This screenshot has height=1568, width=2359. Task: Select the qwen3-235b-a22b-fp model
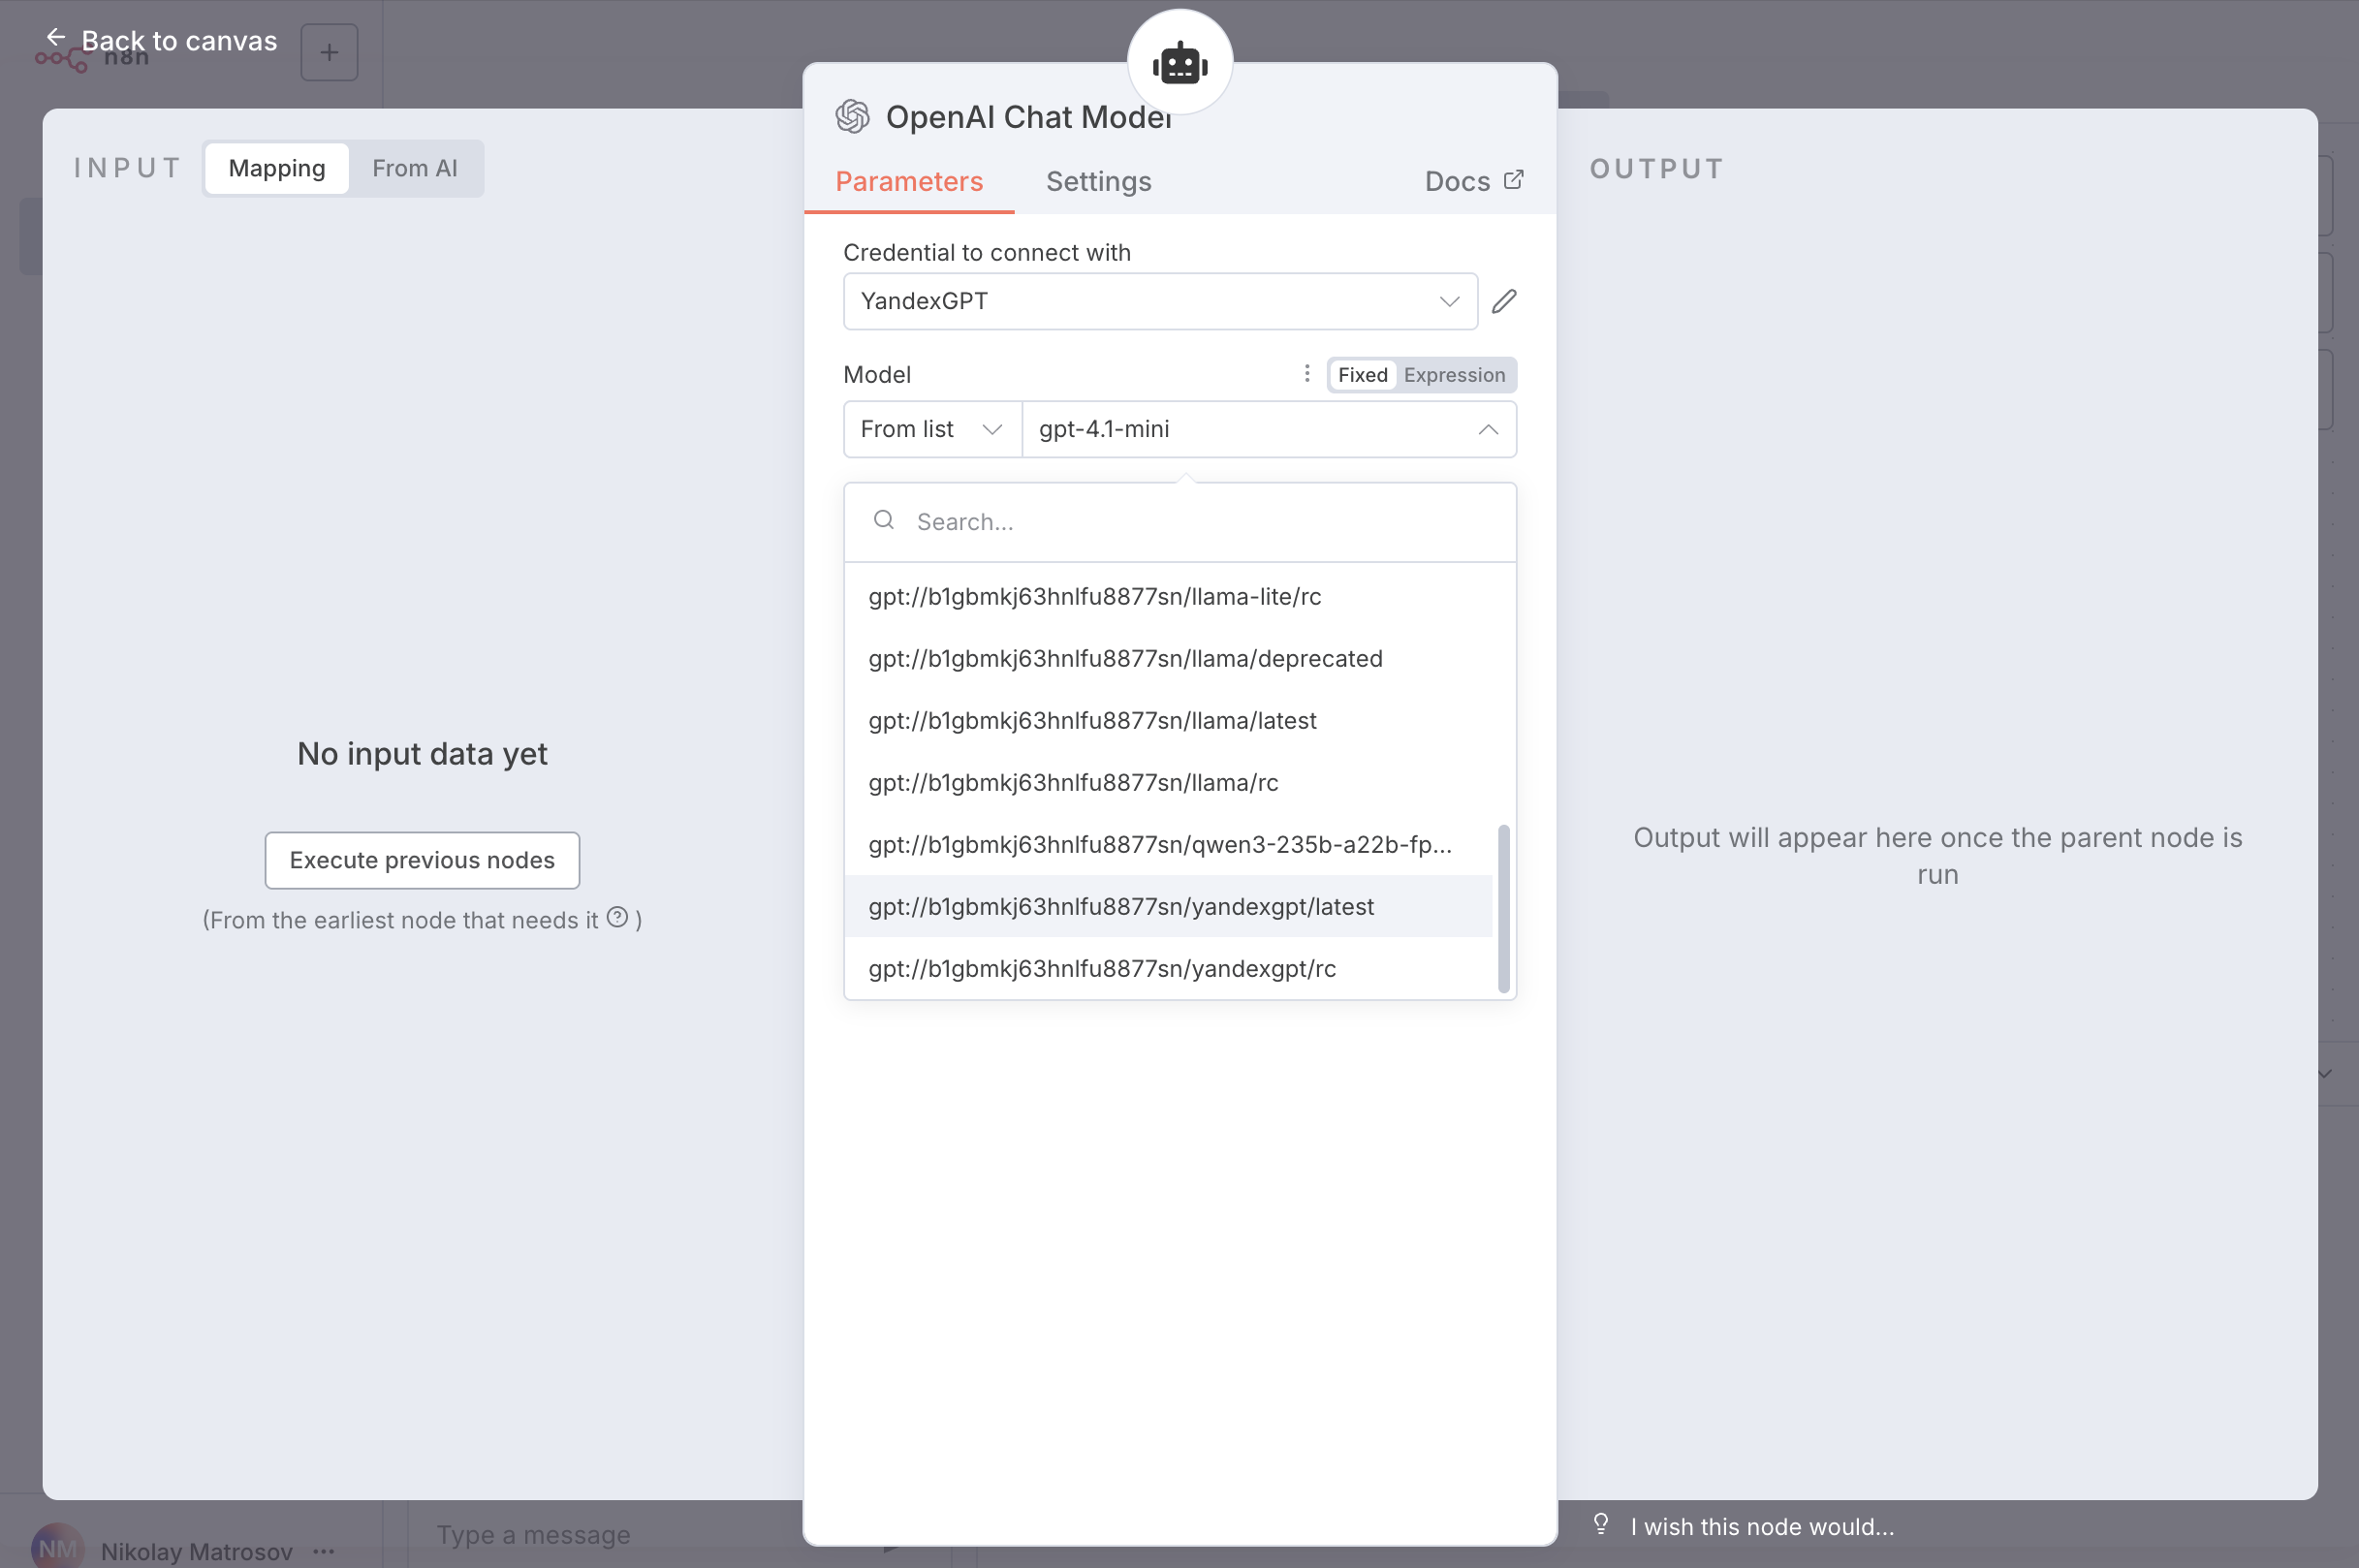(x=1168, y=844)
